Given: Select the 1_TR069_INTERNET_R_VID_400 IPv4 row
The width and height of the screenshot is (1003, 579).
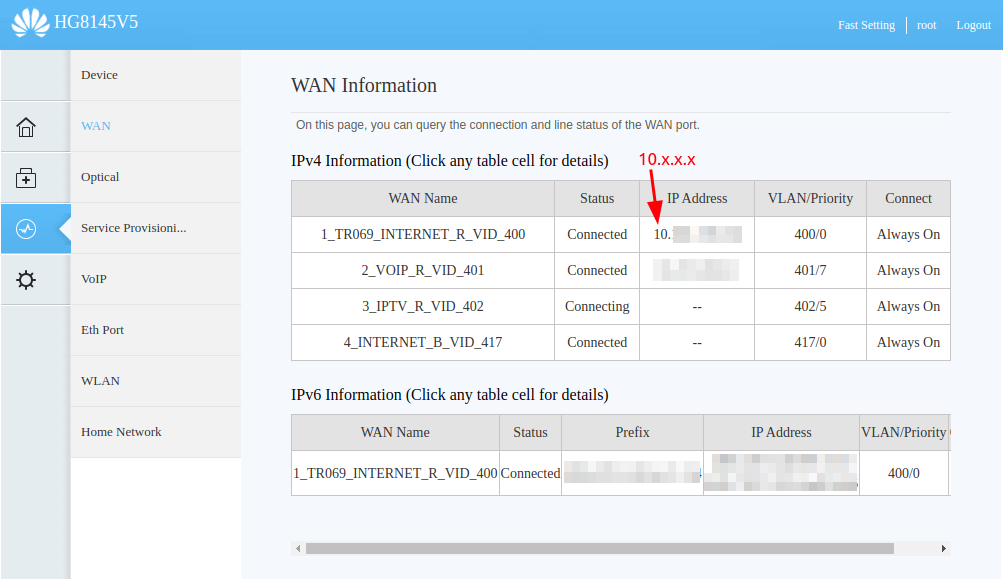Looking at the screenshot, I should point(422,235).
